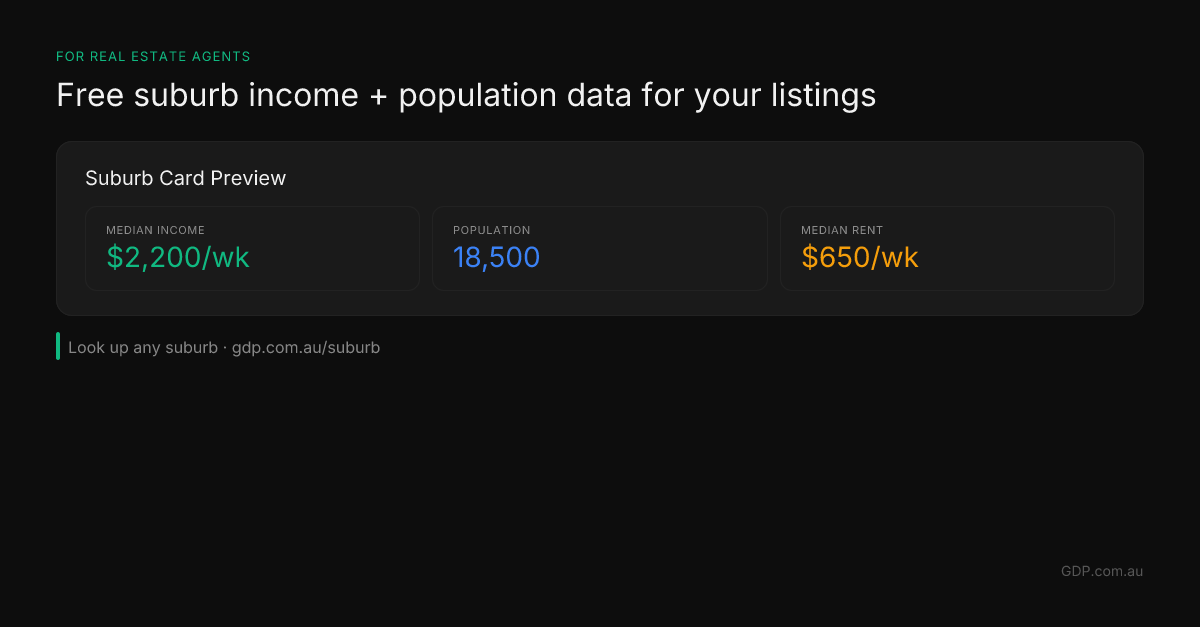Viewport: 1200px width, 627px height.
Task: Click the "For Real Estate Agents" label
Action: [x=153, y=57]
